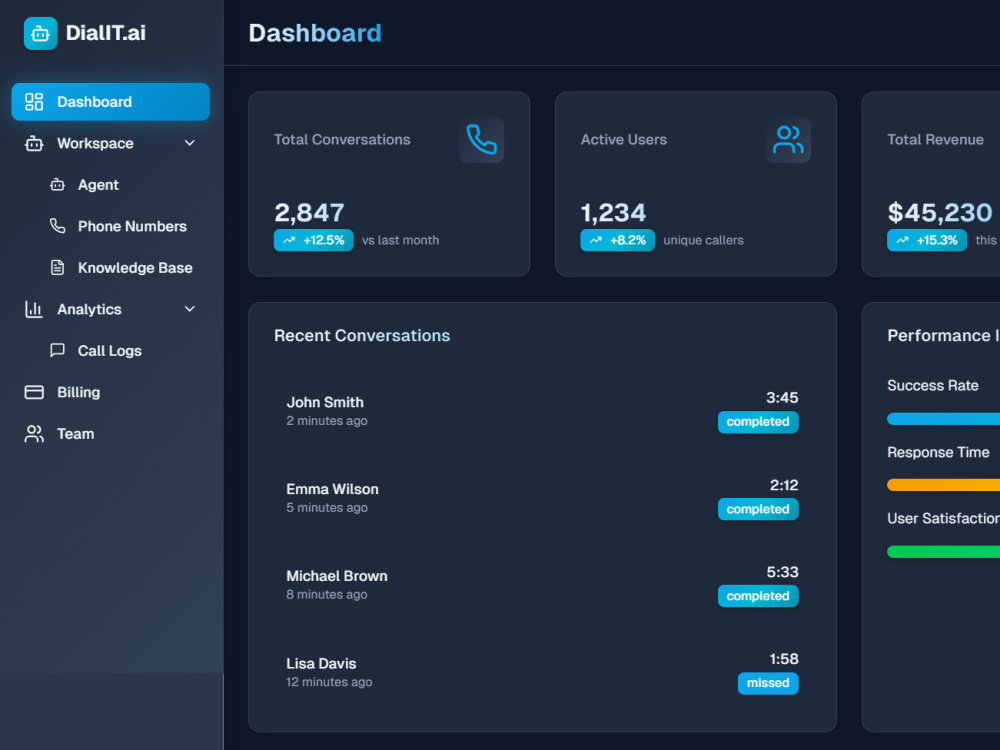Click the users icon on Active Users card

(x=788, y=140)
